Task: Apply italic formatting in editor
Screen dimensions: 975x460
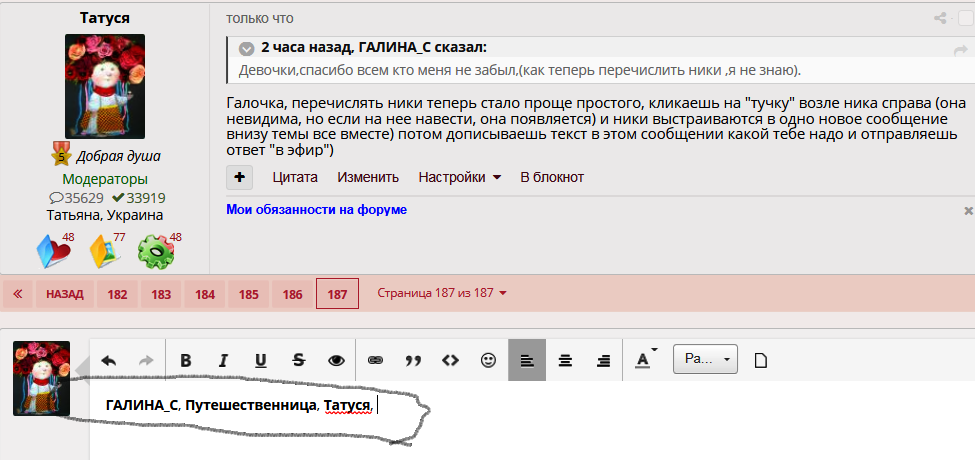Action: click(223, 360)
